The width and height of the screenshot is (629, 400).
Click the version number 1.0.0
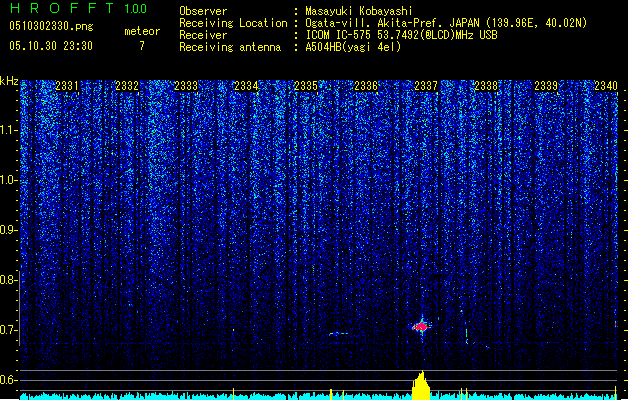135,8
